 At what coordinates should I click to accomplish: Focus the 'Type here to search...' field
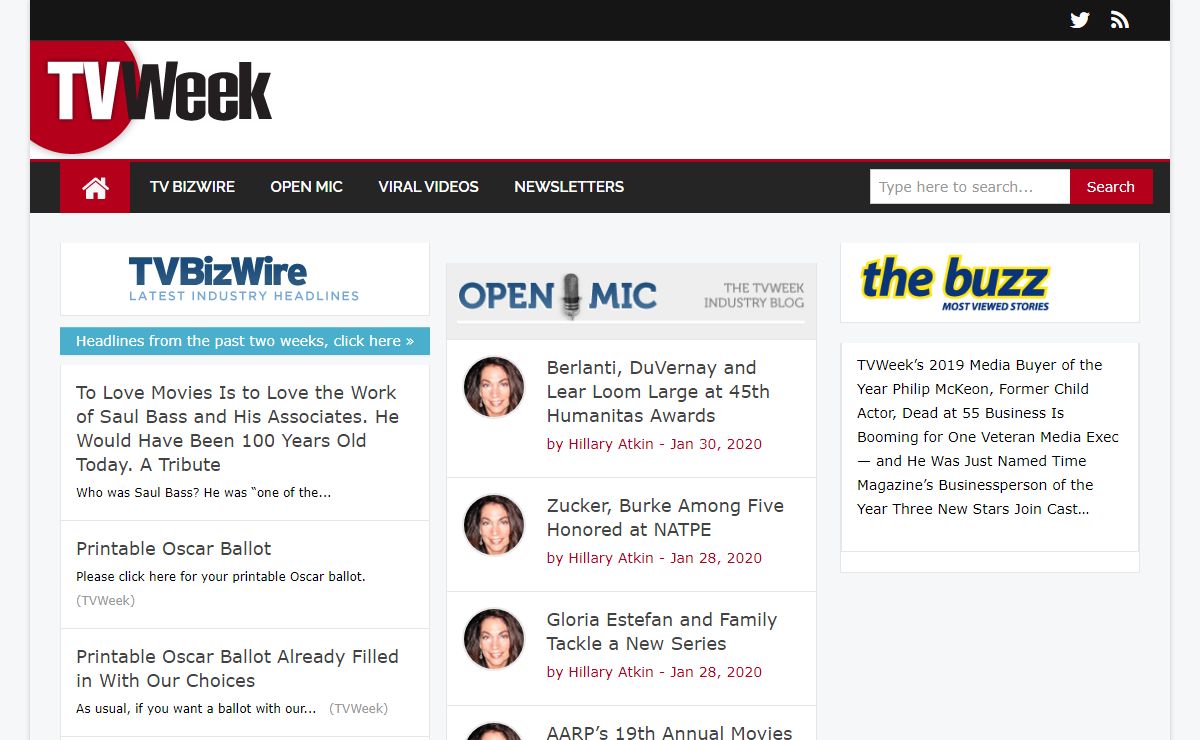[x=970, y=187]
